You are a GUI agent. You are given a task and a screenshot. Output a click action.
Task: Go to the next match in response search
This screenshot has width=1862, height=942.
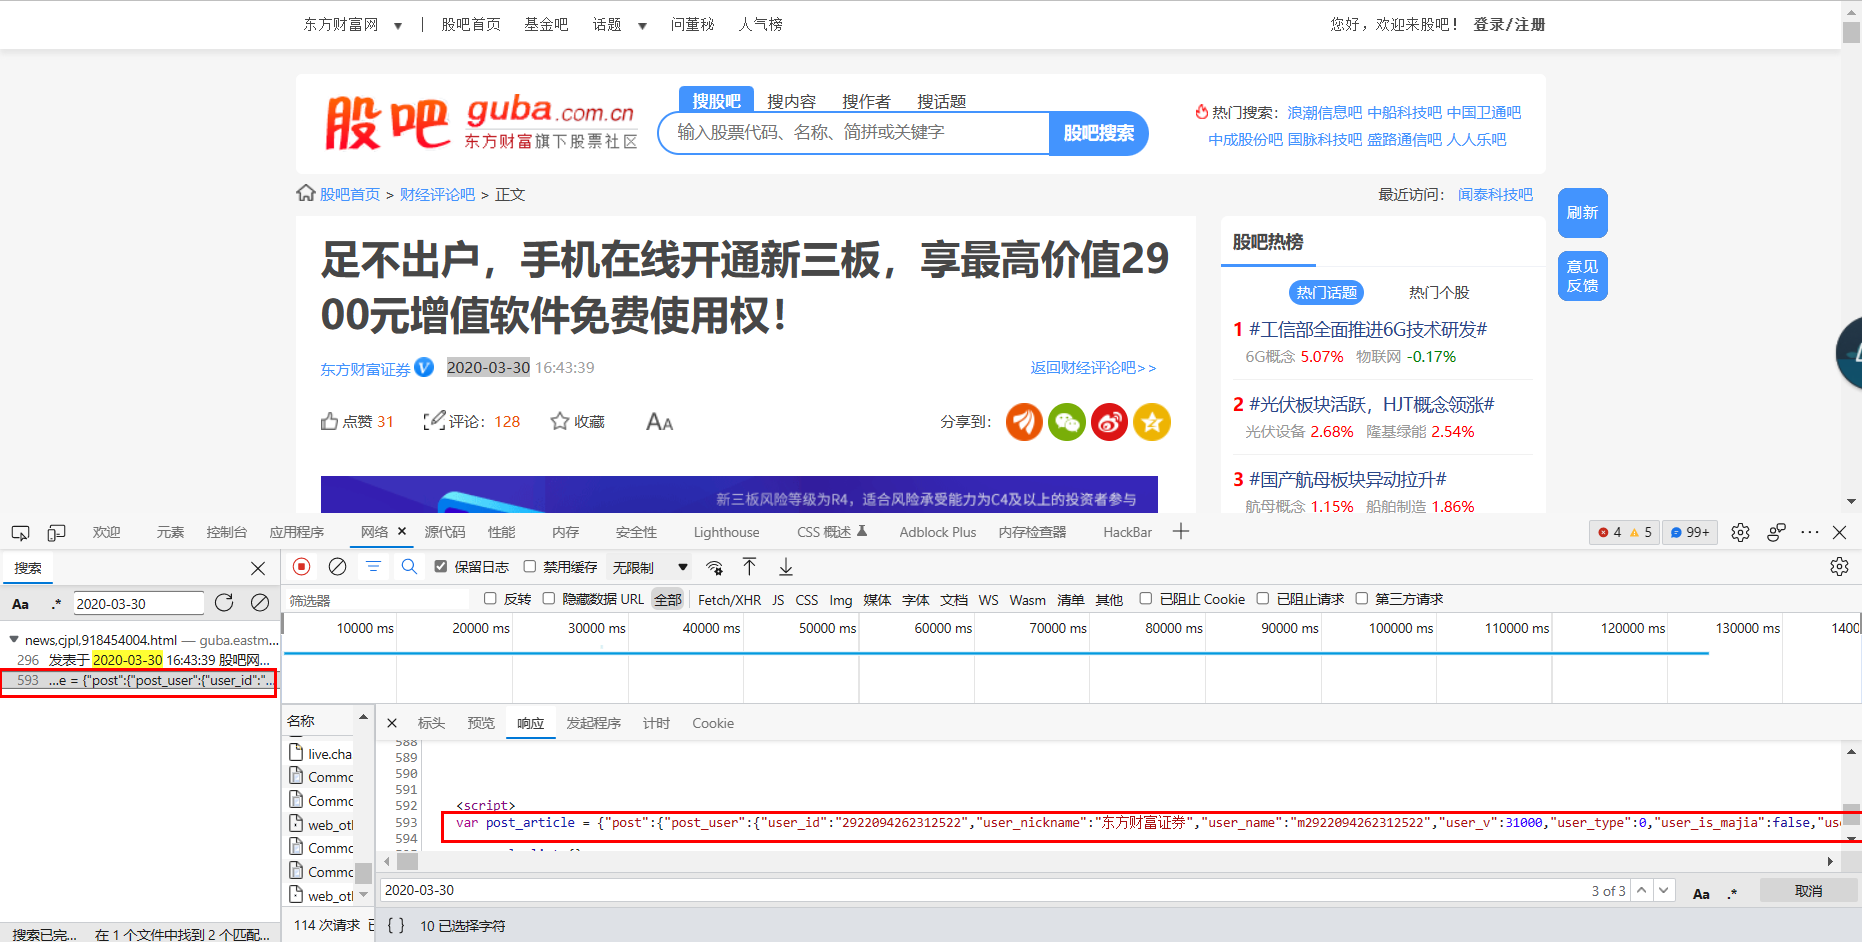pos(1664,890)
